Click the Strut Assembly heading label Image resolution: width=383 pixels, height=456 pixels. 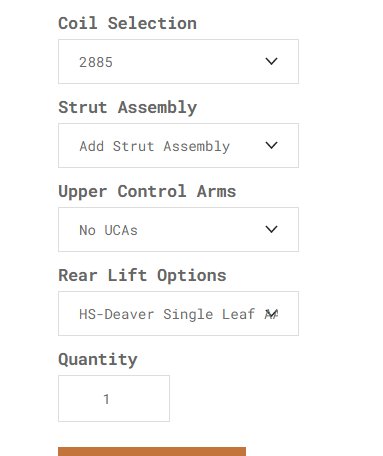tap(127, 108)
